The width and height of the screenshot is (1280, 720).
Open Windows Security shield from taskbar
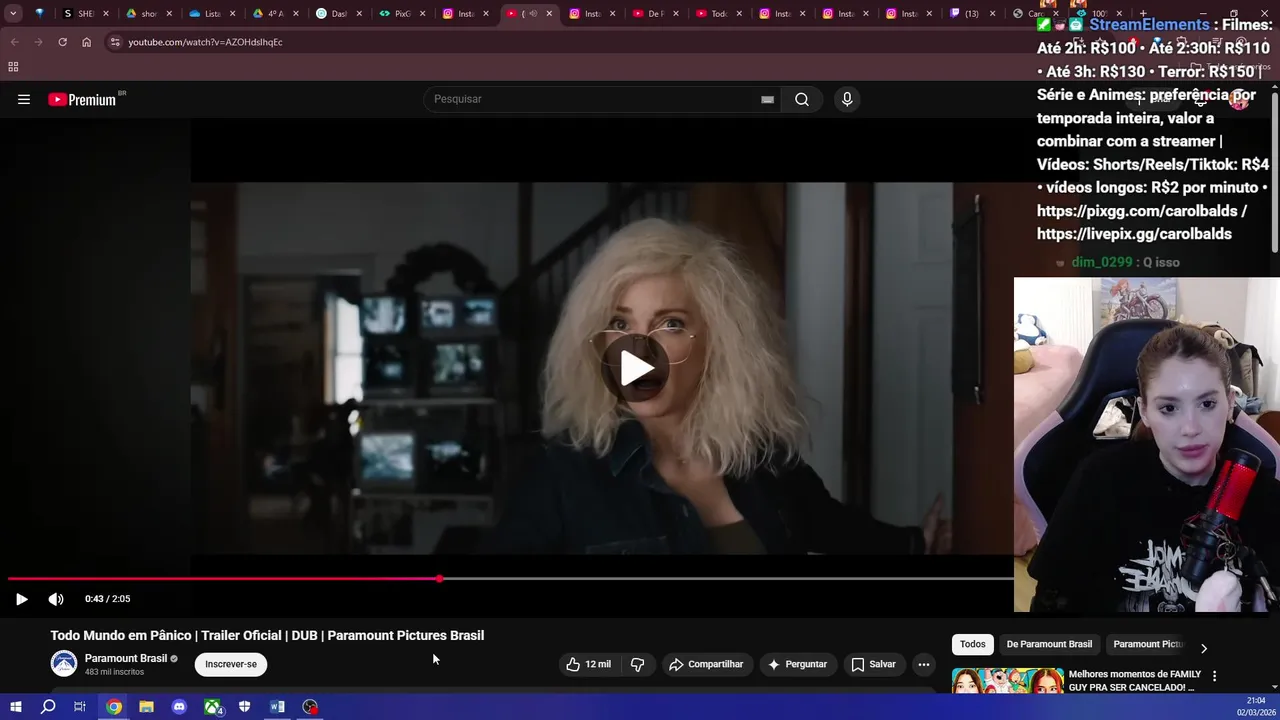point(244,707)
